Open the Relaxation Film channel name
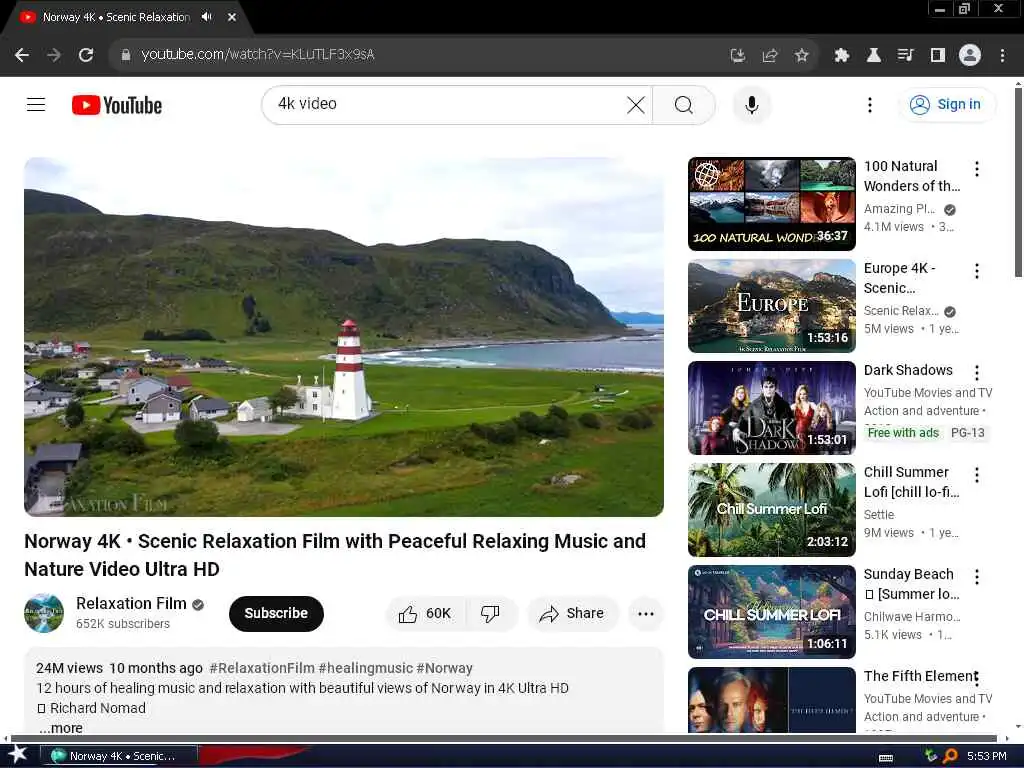 pyautogui.click(x=131, y=603)
